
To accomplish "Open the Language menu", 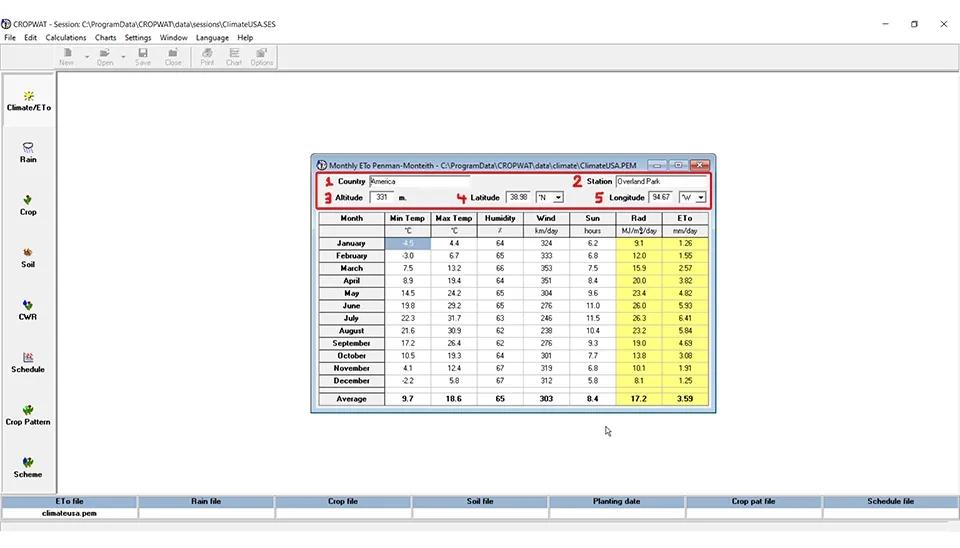I will point(212,38).
